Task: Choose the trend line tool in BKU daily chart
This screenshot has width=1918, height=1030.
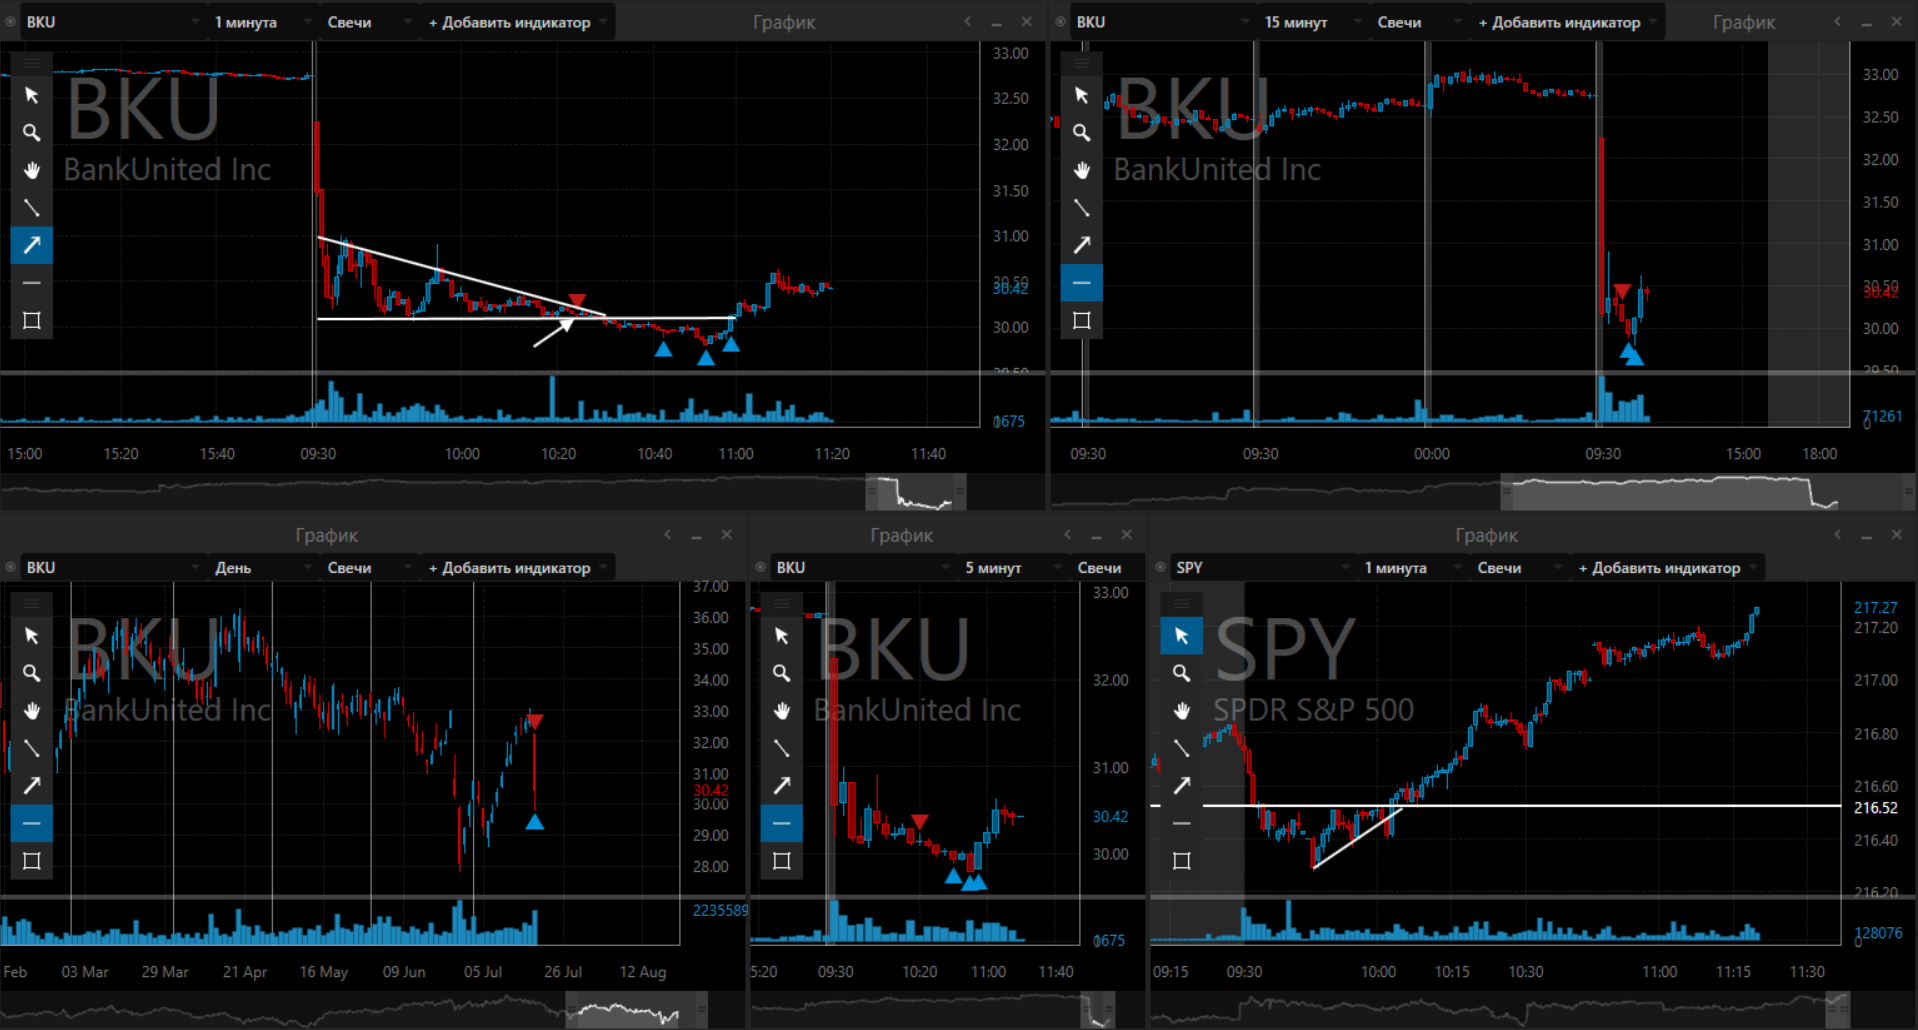Action: (31, 748)
